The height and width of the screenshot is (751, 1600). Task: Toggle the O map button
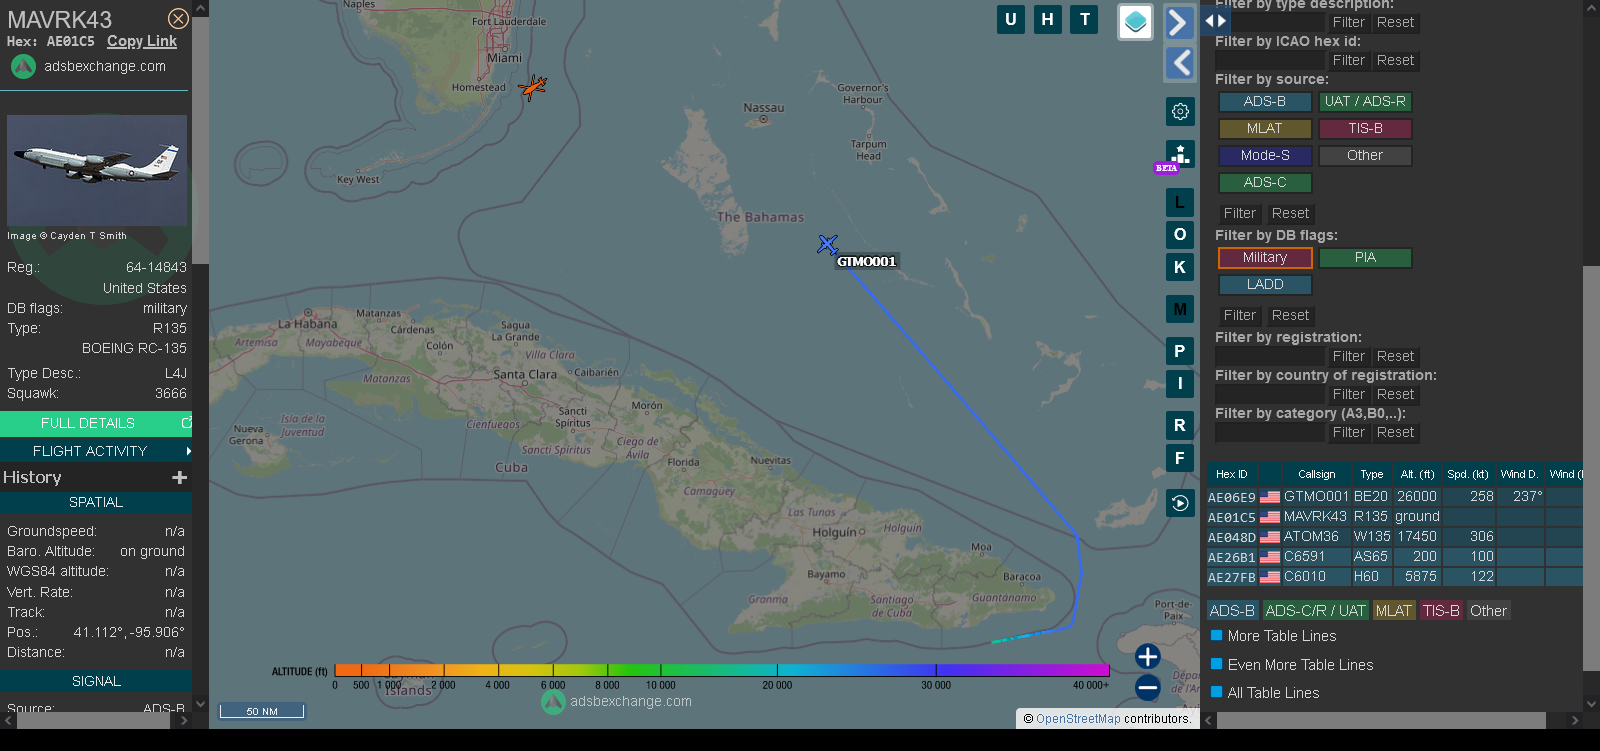pos(1180,234)
